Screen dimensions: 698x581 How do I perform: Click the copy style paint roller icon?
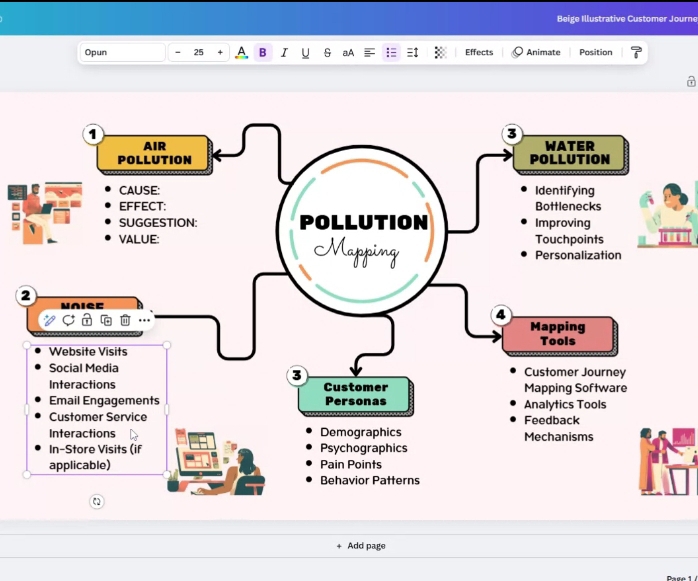pos(636,52)
